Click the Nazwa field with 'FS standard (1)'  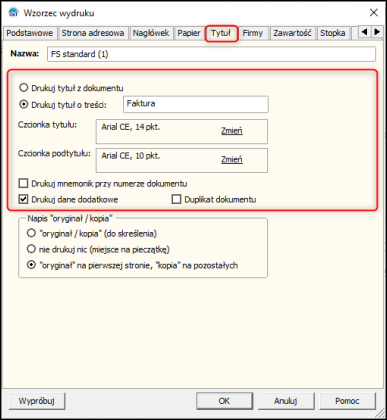click(x=211, y=54)
